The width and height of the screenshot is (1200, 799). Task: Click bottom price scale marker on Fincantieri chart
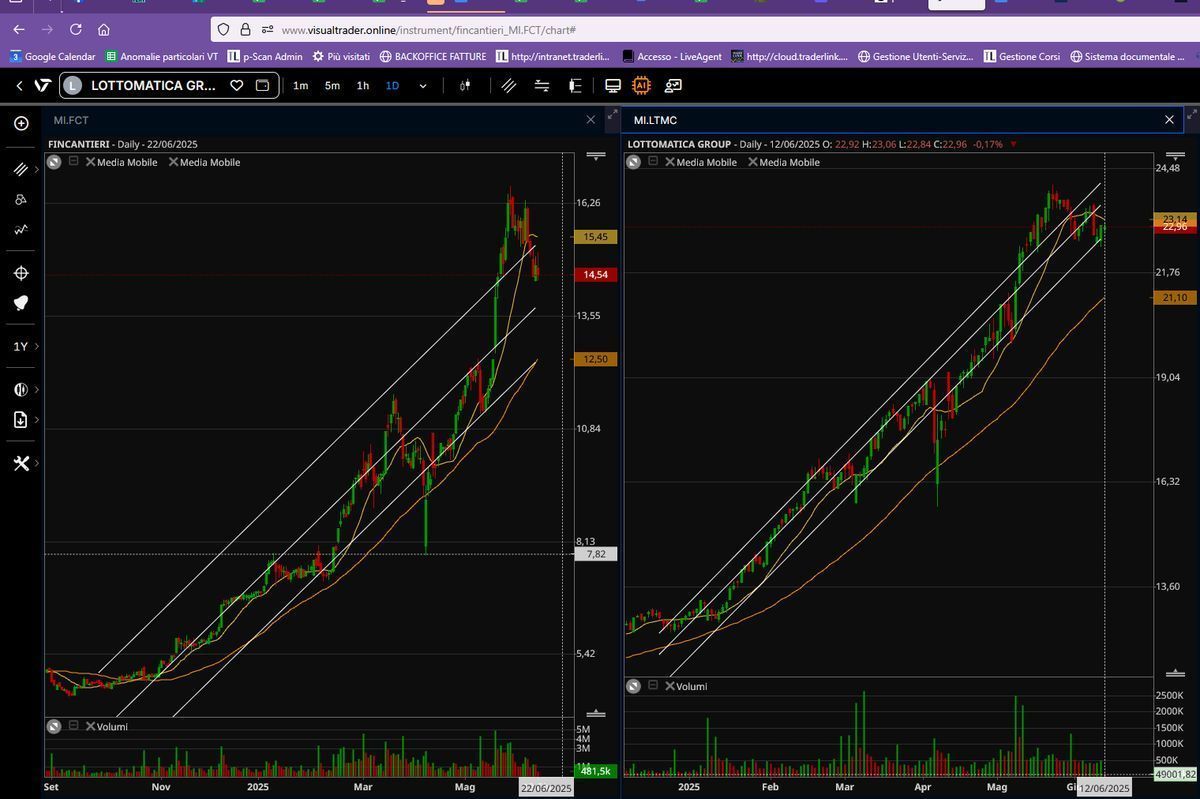[596, 714]
